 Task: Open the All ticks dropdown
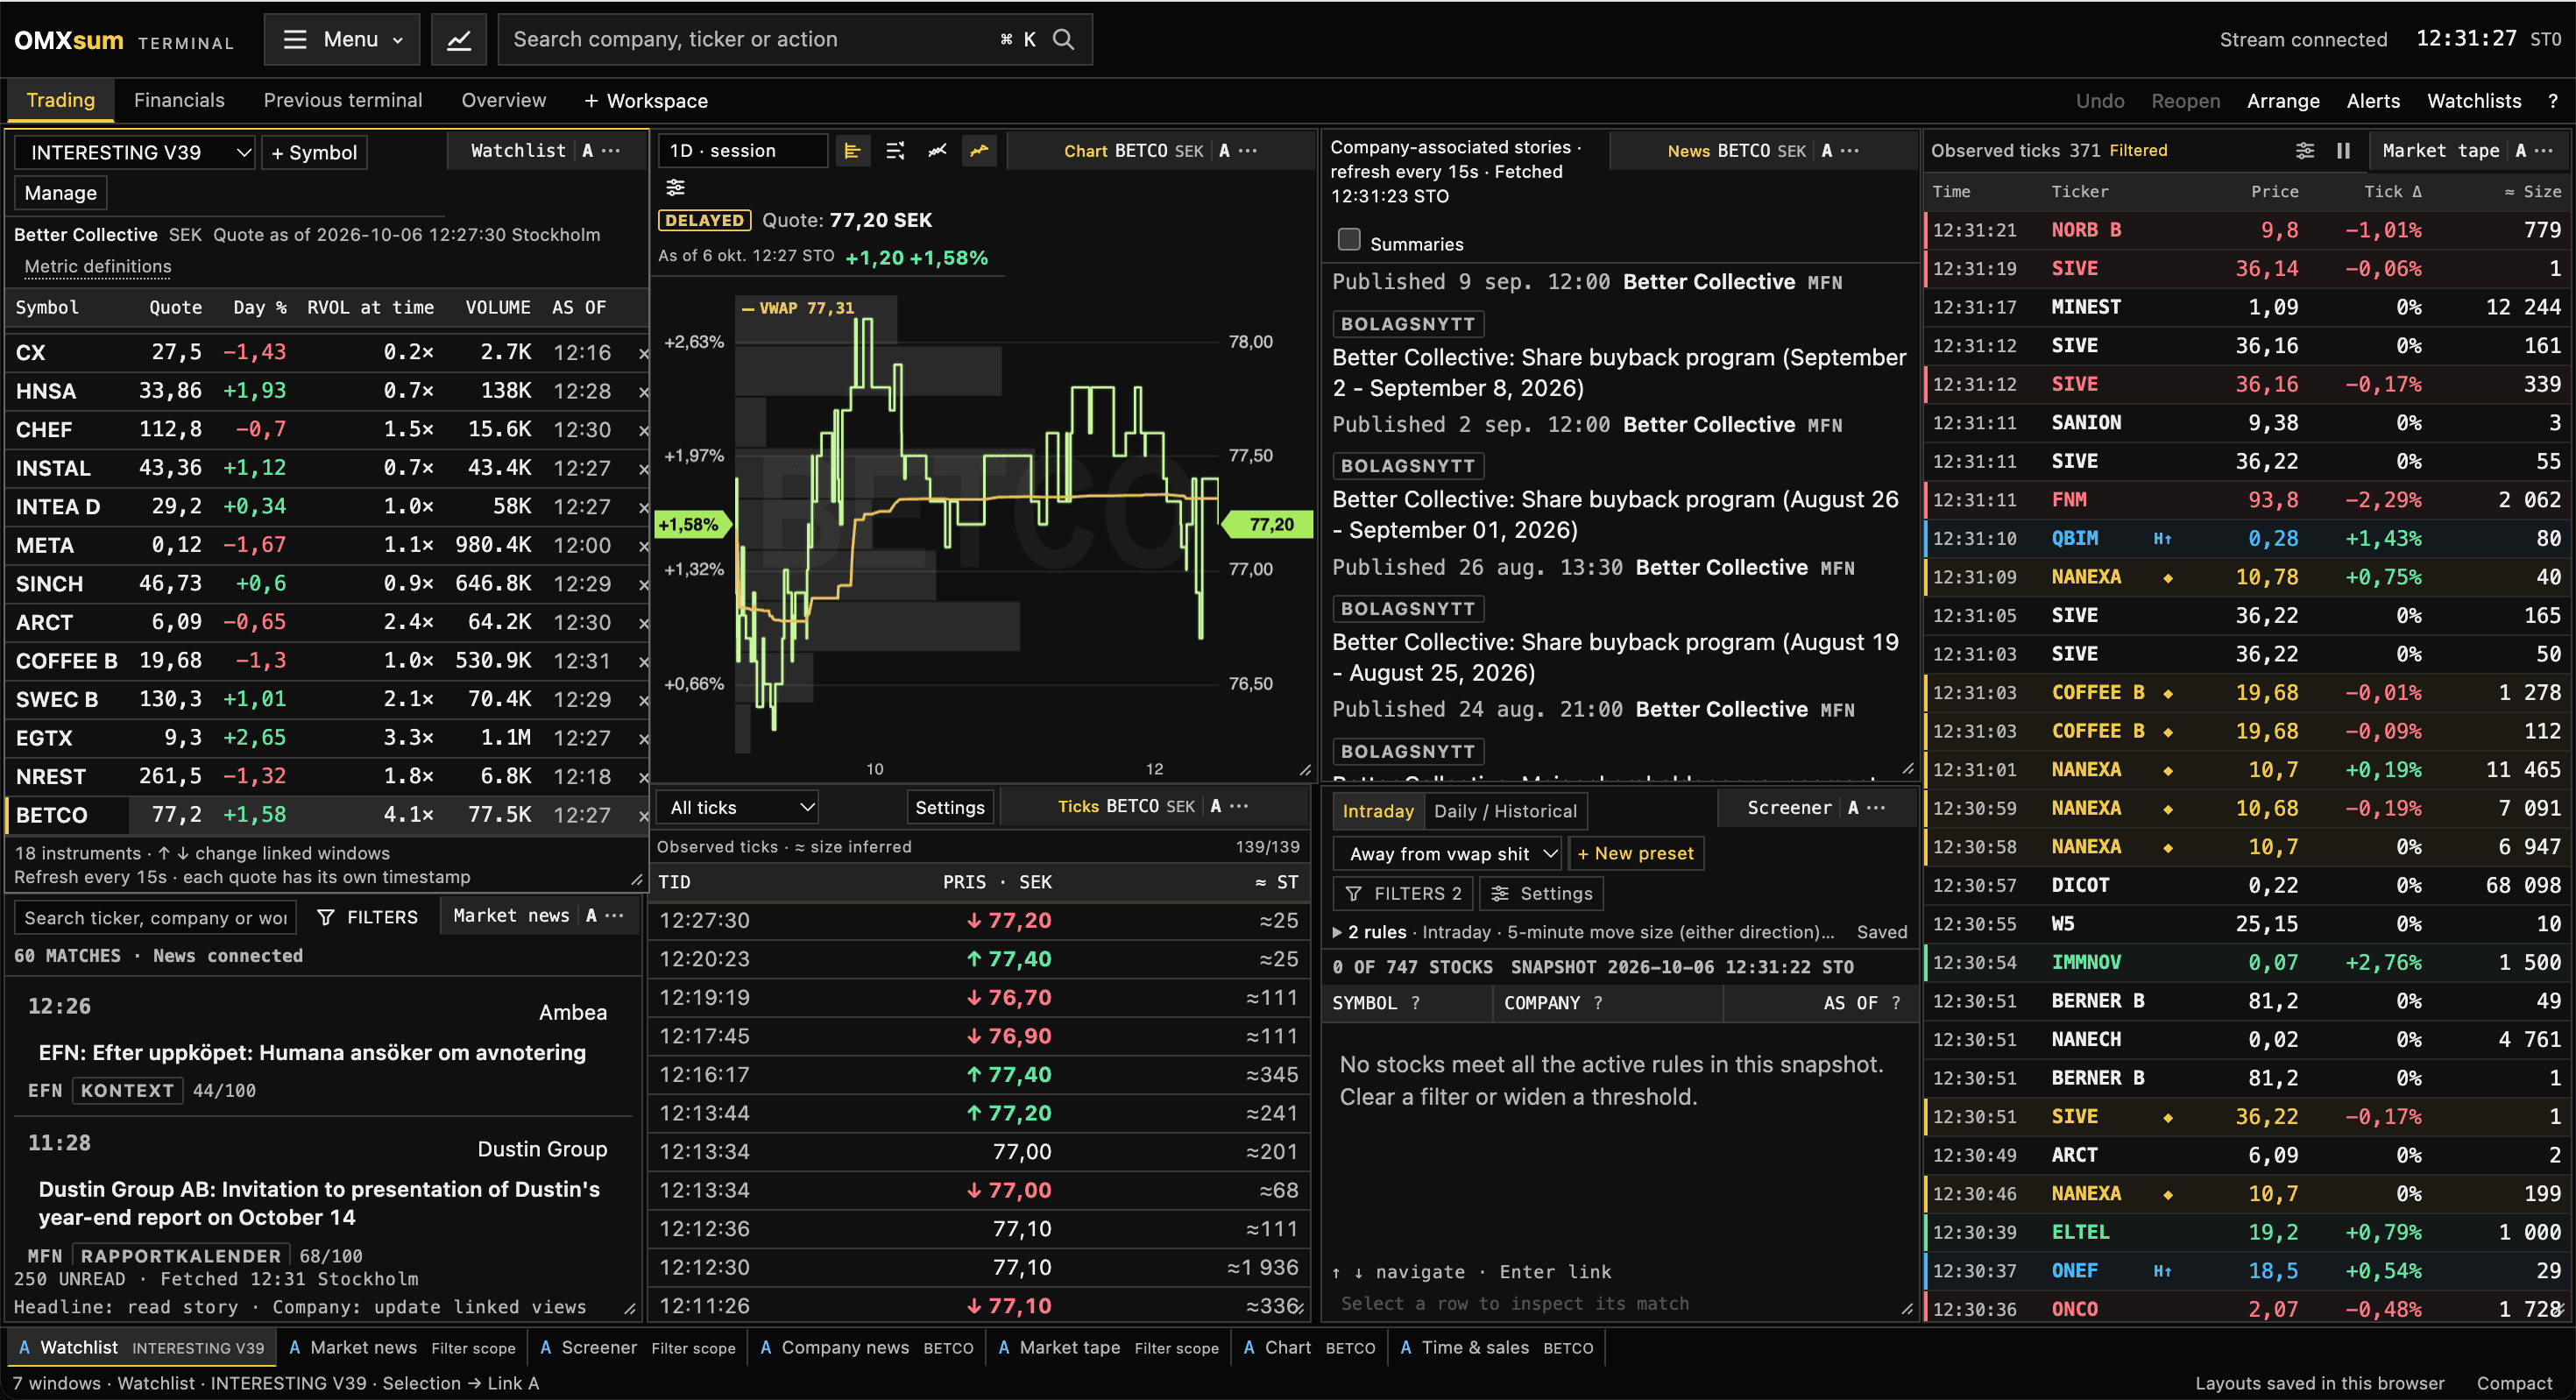pyautogui.click(x=737, y=807)
